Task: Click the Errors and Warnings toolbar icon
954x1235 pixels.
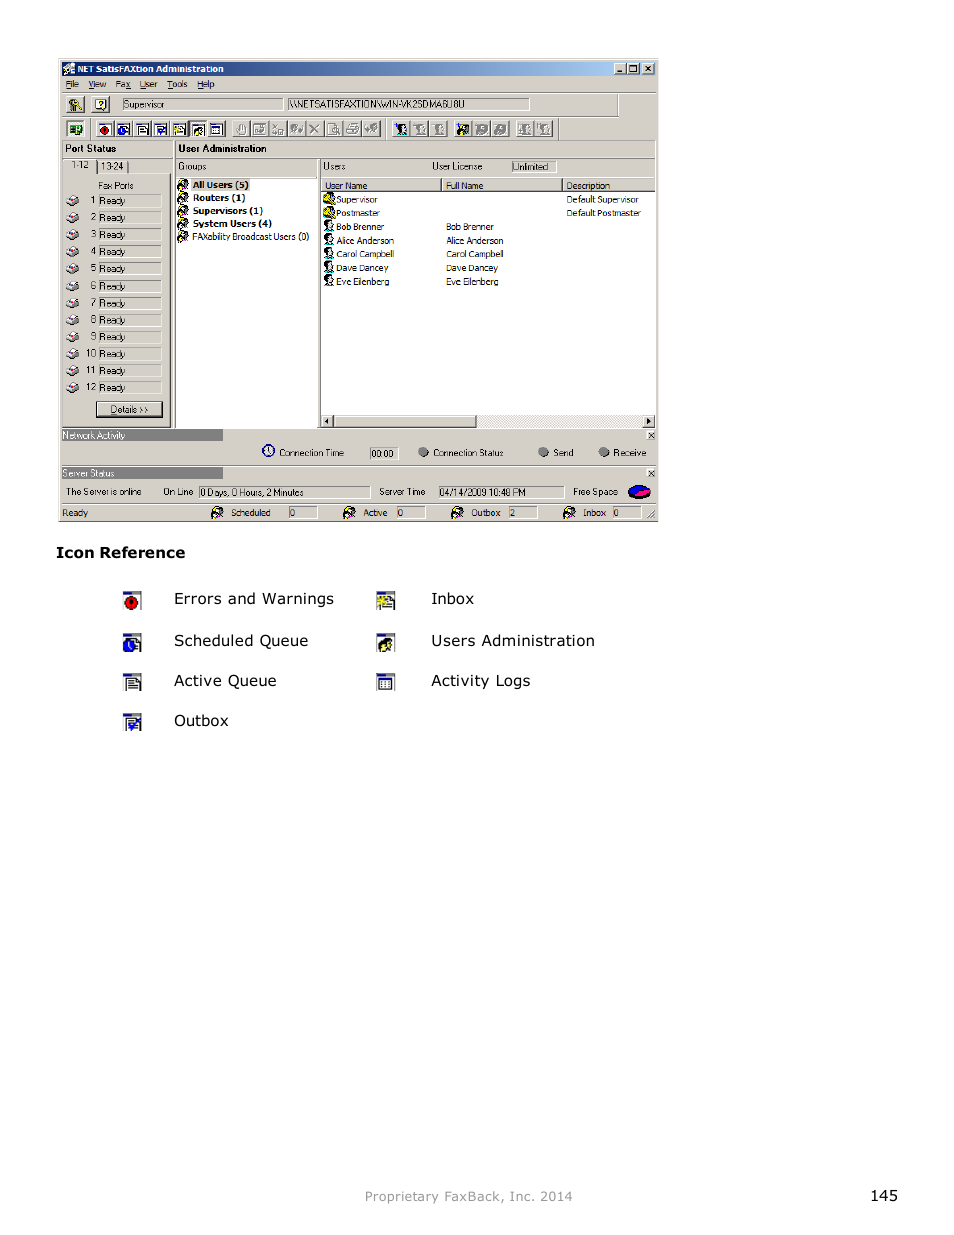Action: tap(104, 129)
